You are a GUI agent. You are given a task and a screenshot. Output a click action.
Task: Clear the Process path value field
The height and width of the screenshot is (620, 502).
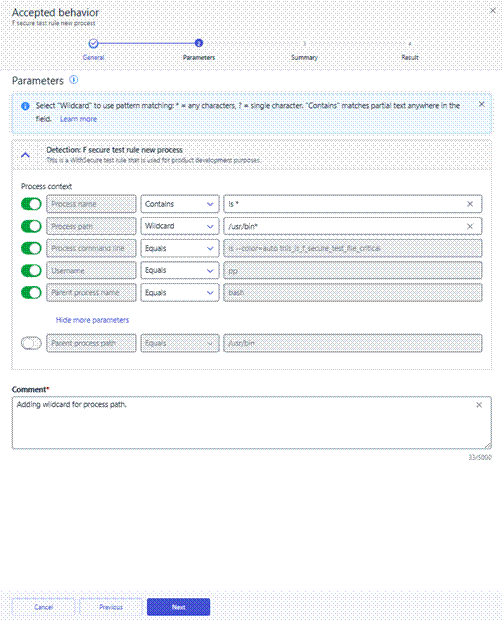pos(470,226)
